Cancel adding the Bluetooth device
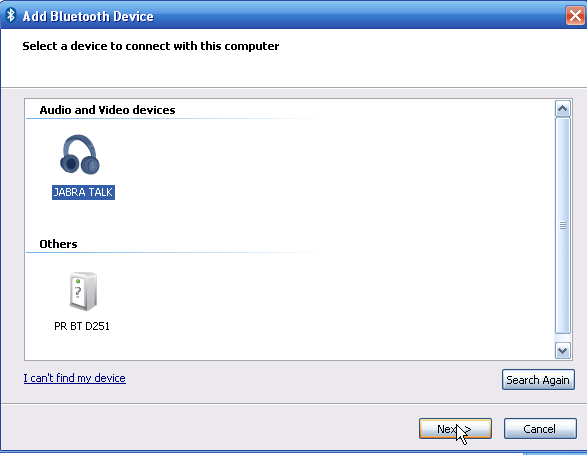Viewport: 587px width, 455px height. (x=540, y=428)
